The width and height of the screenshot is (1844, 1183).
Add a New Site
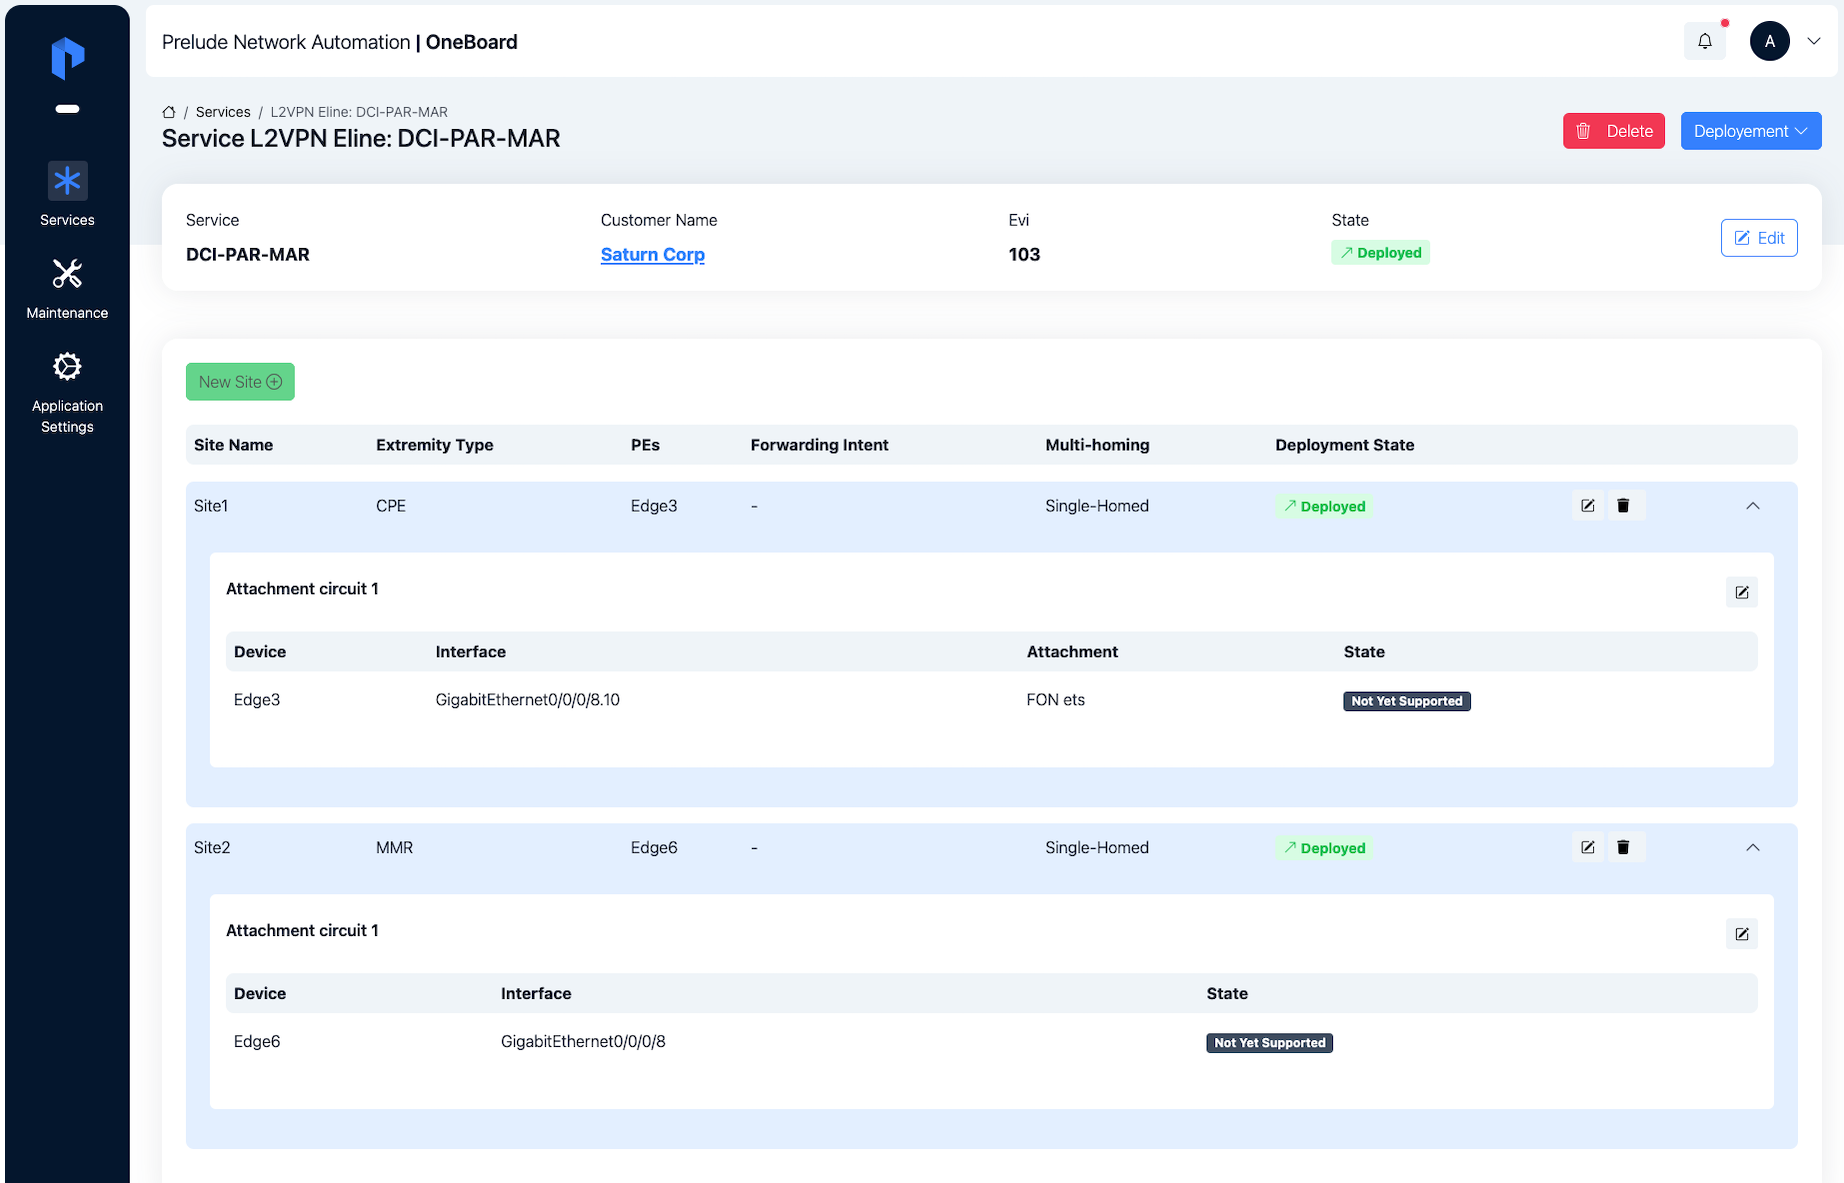pos(240,382)
